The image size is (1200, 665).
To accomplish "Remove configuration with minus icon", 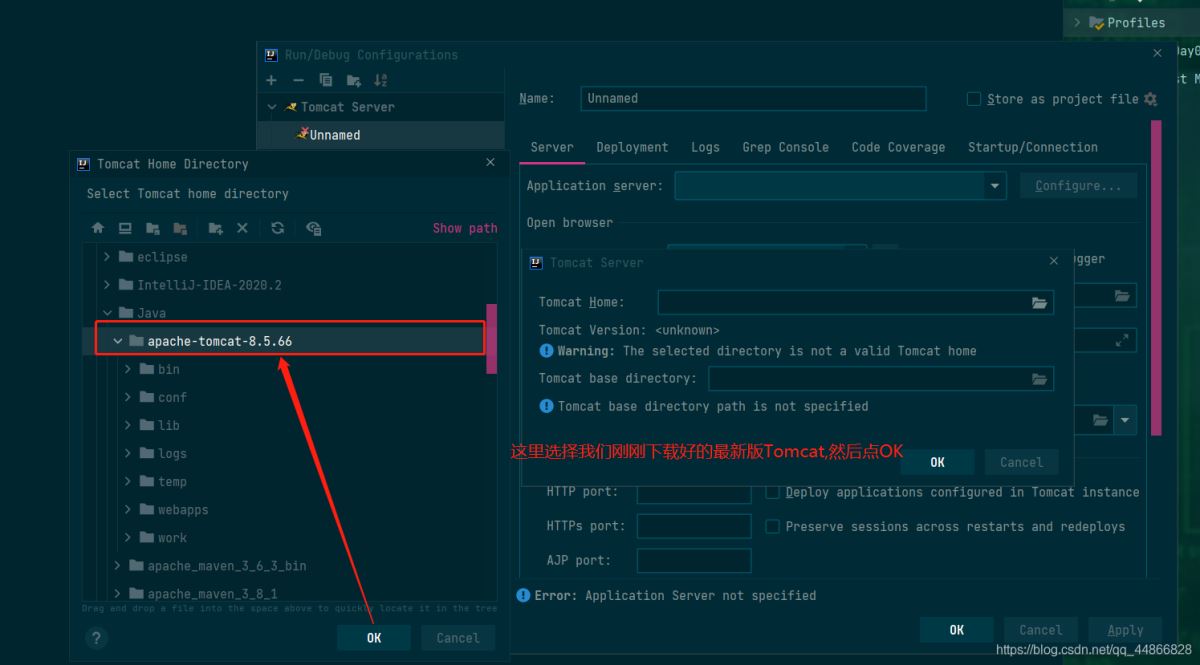I will 298,80.
